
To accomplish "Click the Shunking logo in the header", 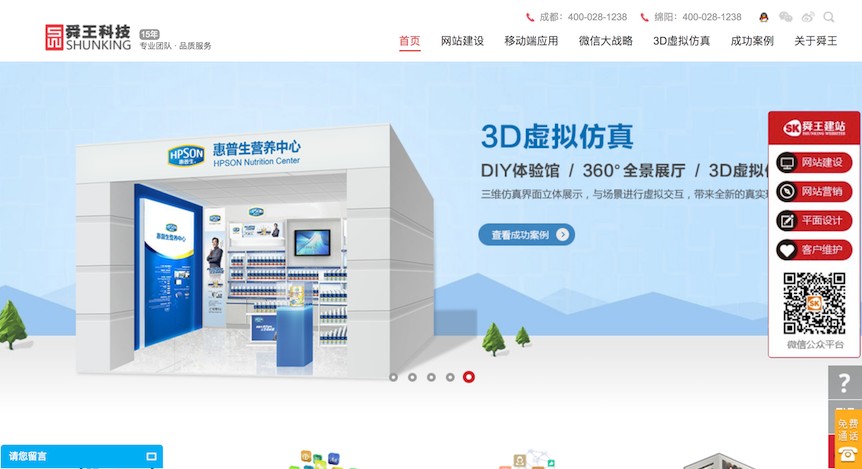I will tap(88, 37).
